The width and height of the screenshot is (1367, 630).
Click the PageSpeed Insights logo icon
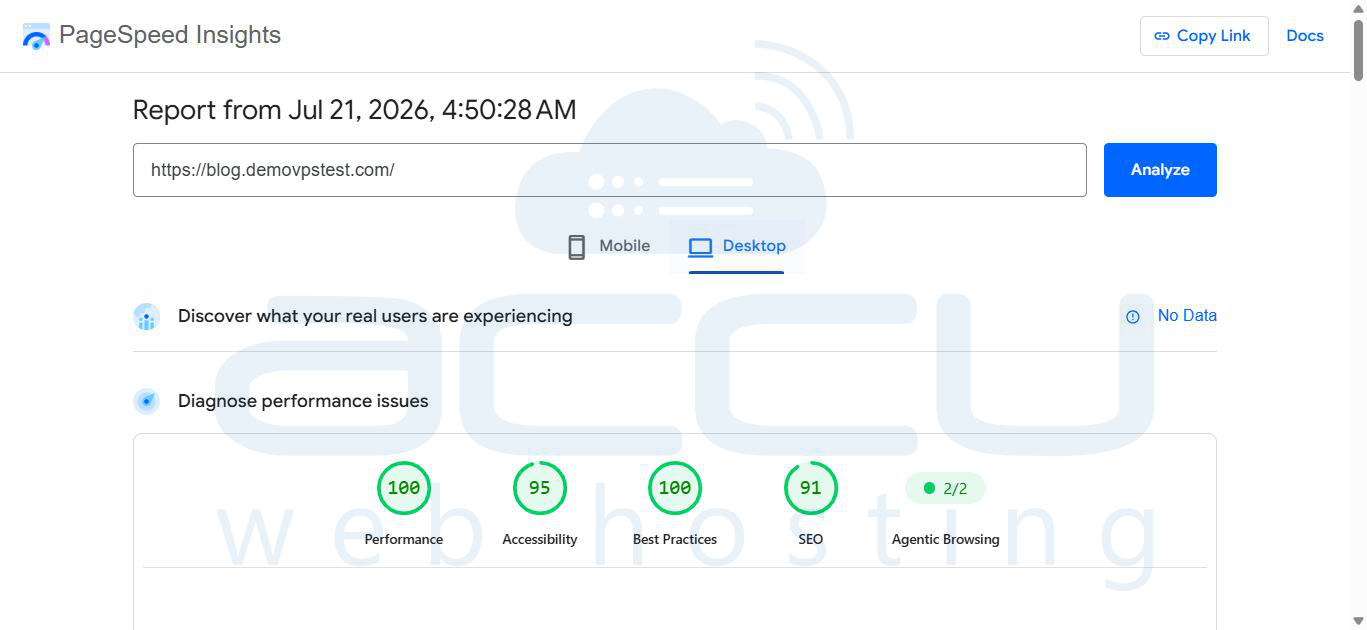[36, 36]
